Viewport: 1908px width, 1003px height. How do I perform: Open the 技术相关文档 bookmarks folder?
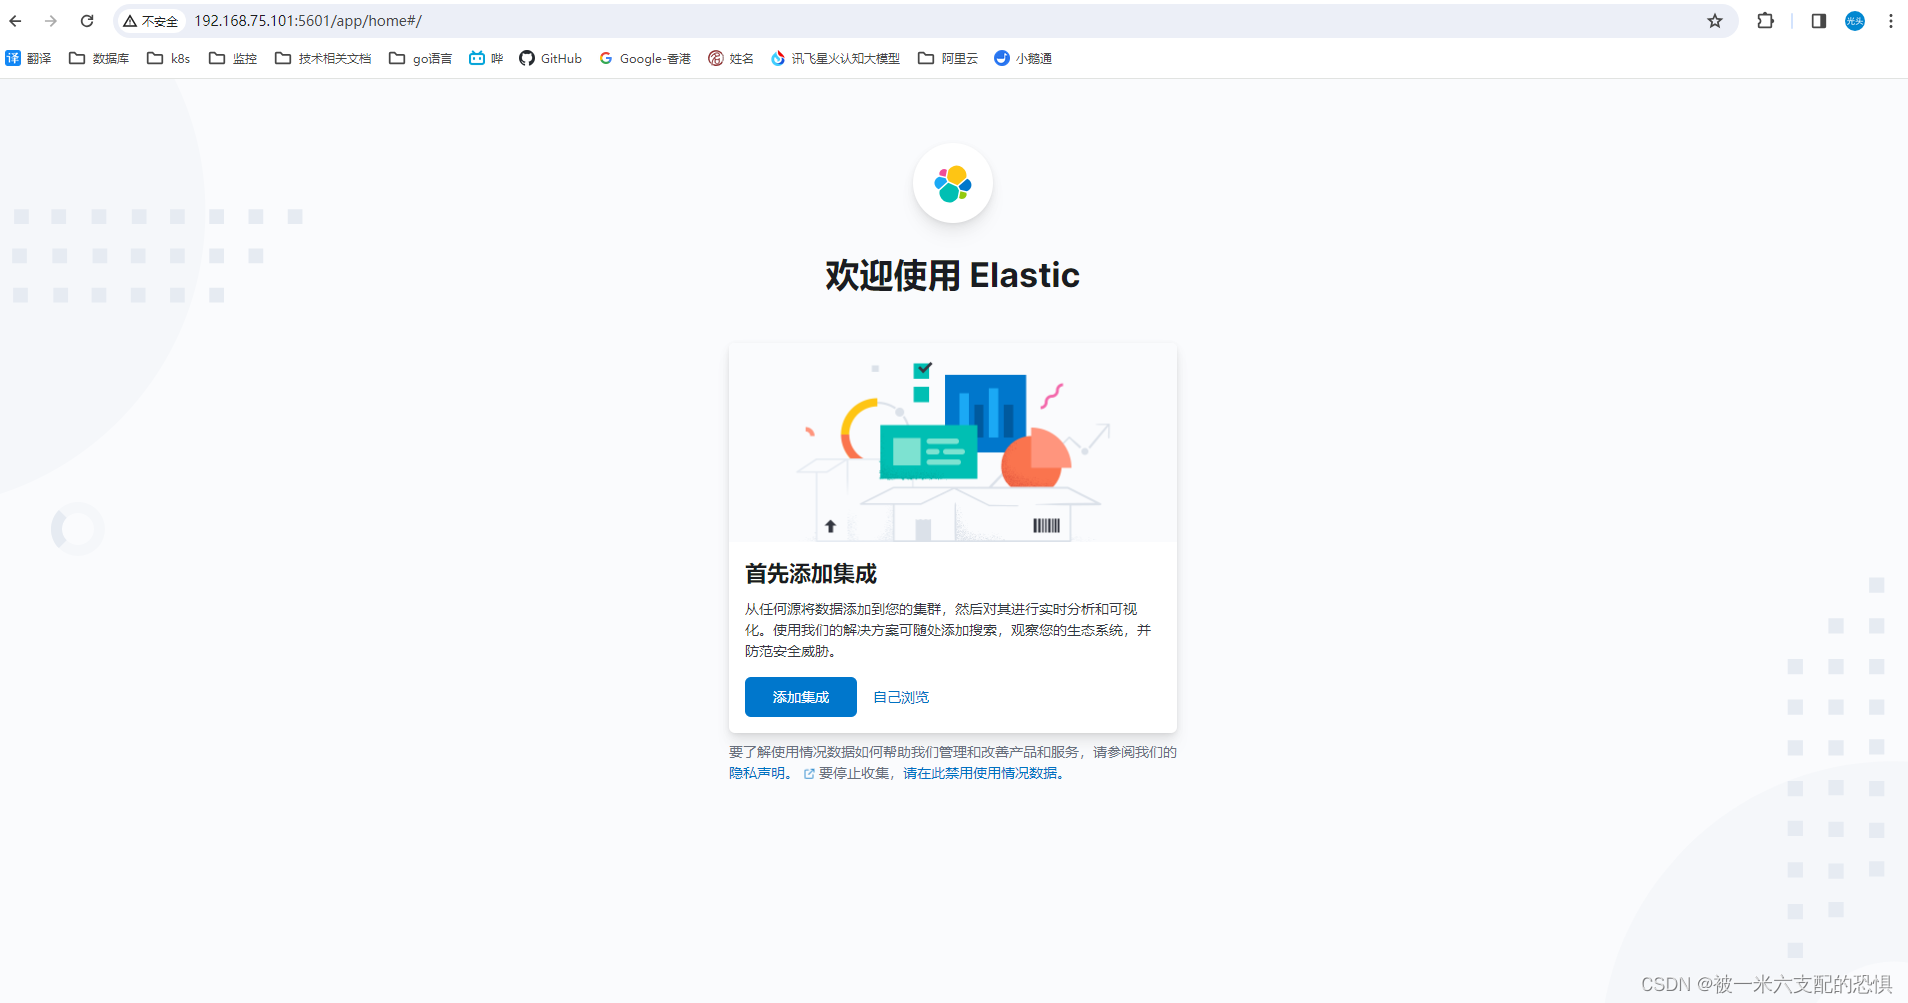[x=323, y=59]
